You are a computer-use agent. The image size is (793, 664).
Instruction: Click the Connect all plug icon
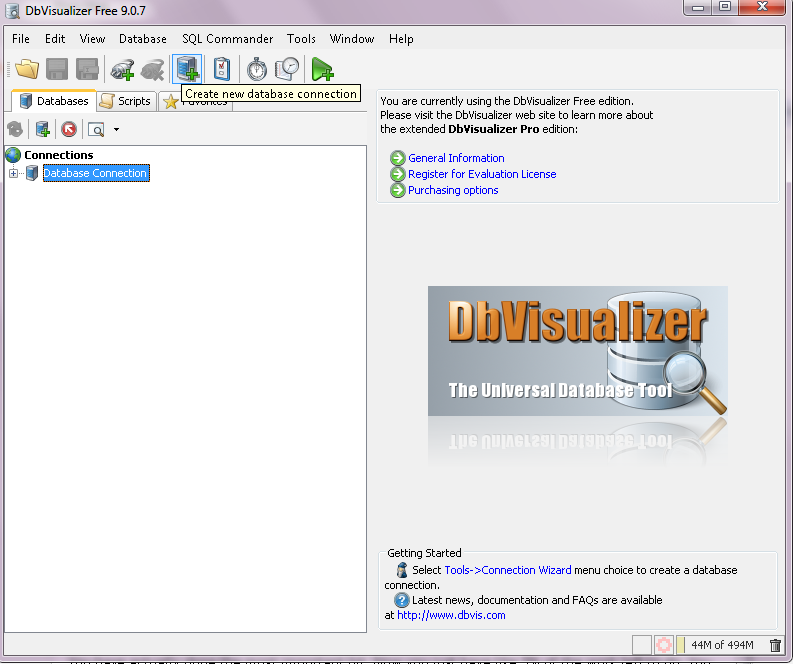[x=122, y=69]
